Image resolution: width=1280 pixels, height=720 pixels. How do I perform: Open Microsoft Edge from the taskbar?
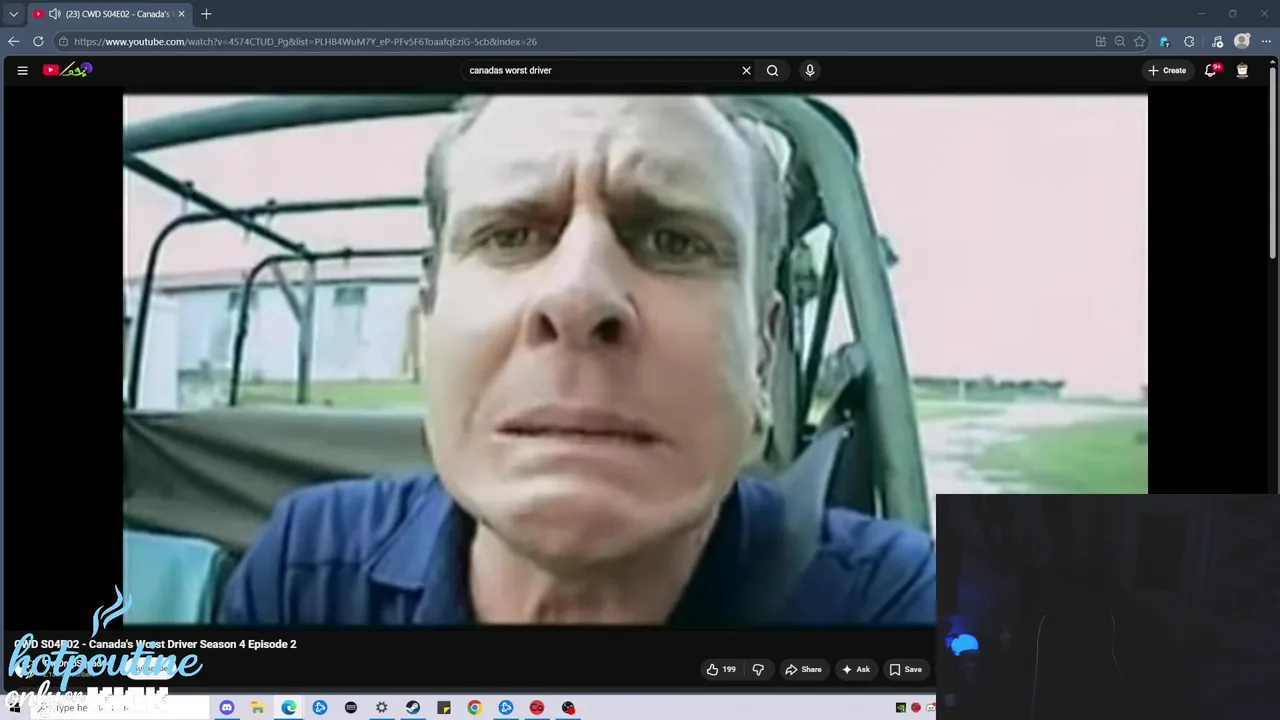click(x=288, y=708)
